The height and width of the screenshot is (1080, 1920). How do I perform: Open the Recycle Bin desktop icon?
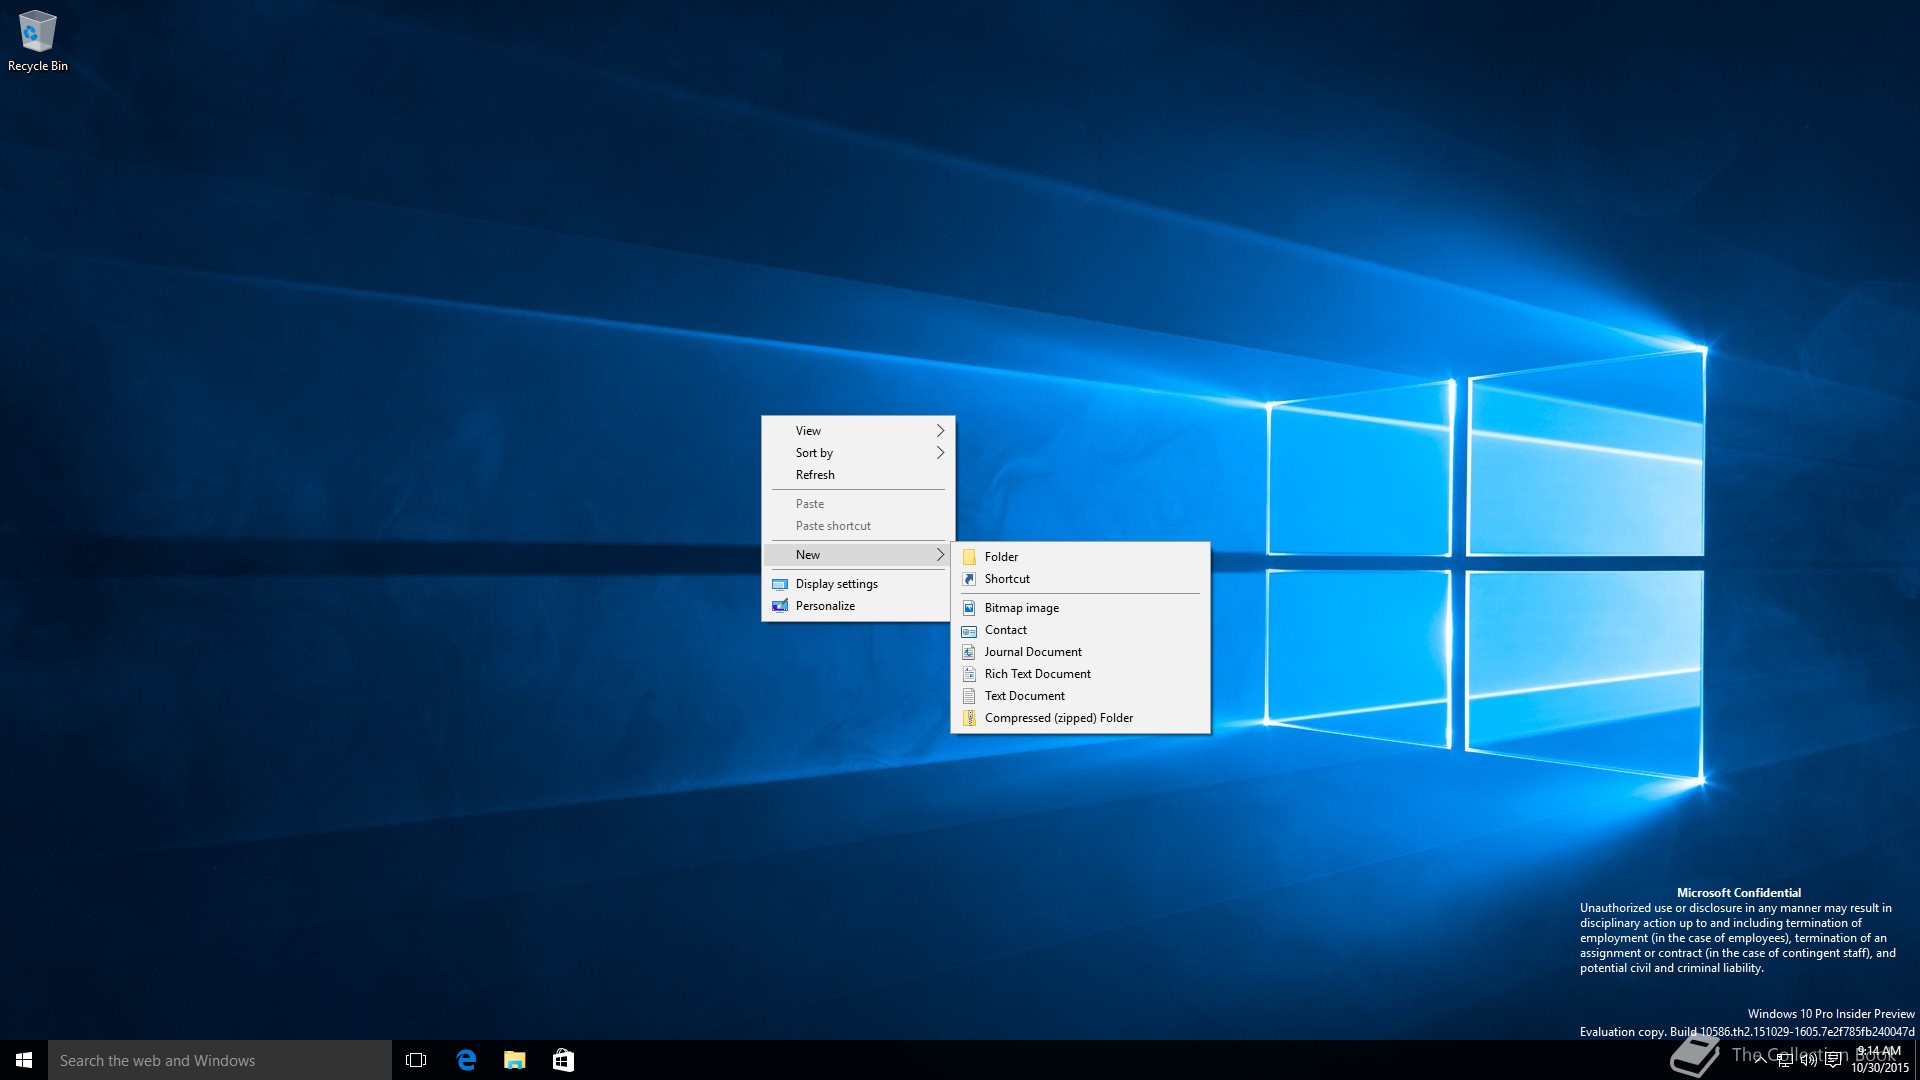click(37, 40)
